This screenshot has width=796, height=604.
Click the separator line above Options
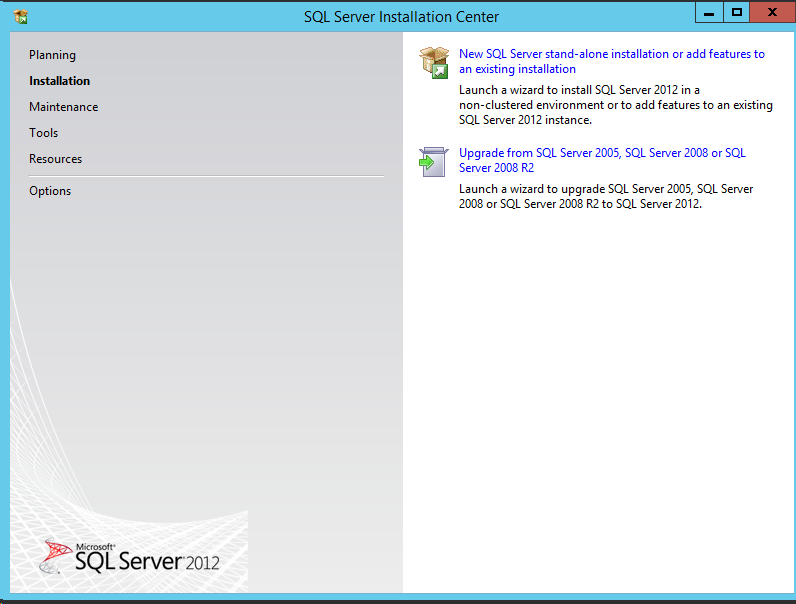pyautogui.click(x=206, y=177)
